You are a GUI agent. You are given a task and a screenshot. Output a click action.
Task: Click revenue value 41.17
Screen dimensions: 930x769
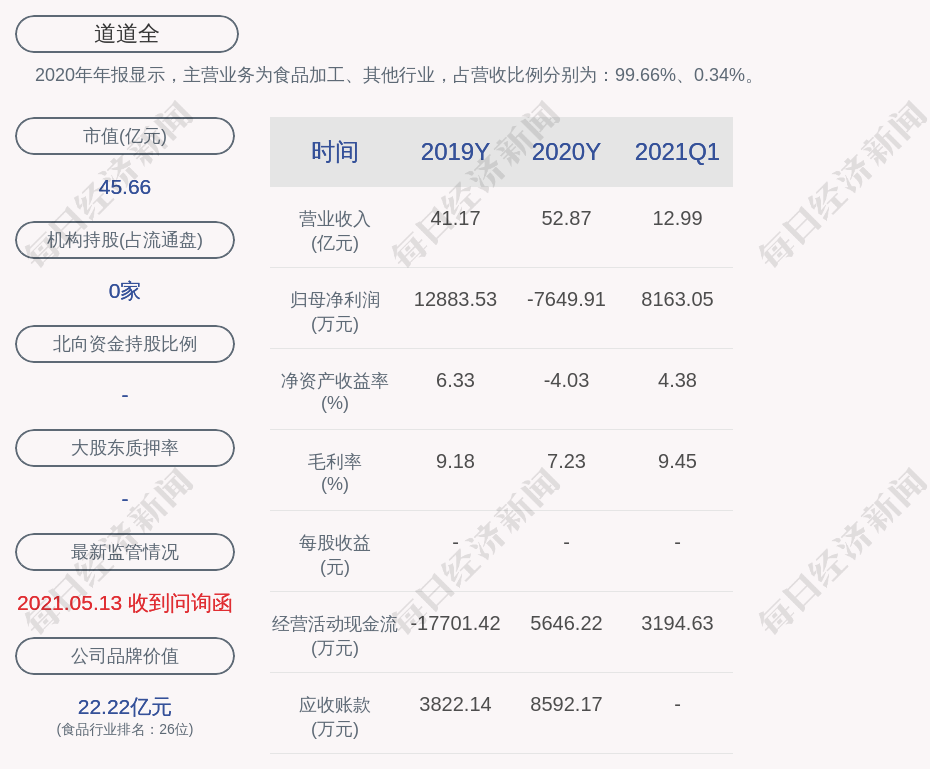(x=455, y=218)
